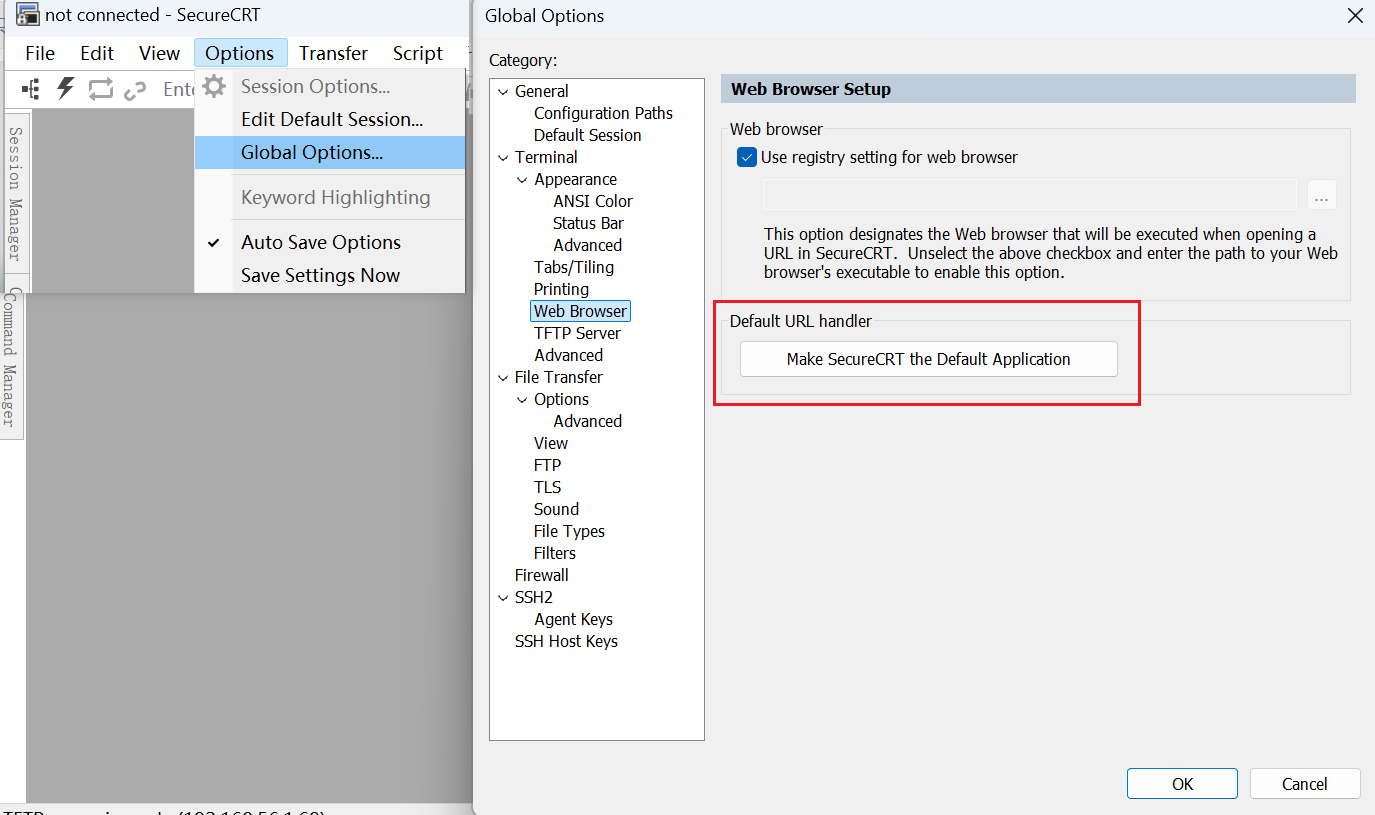Screen dimensions: 1375x815
Task: Confirm the dialog with the OK button
Action: [x=1182, y=784]
